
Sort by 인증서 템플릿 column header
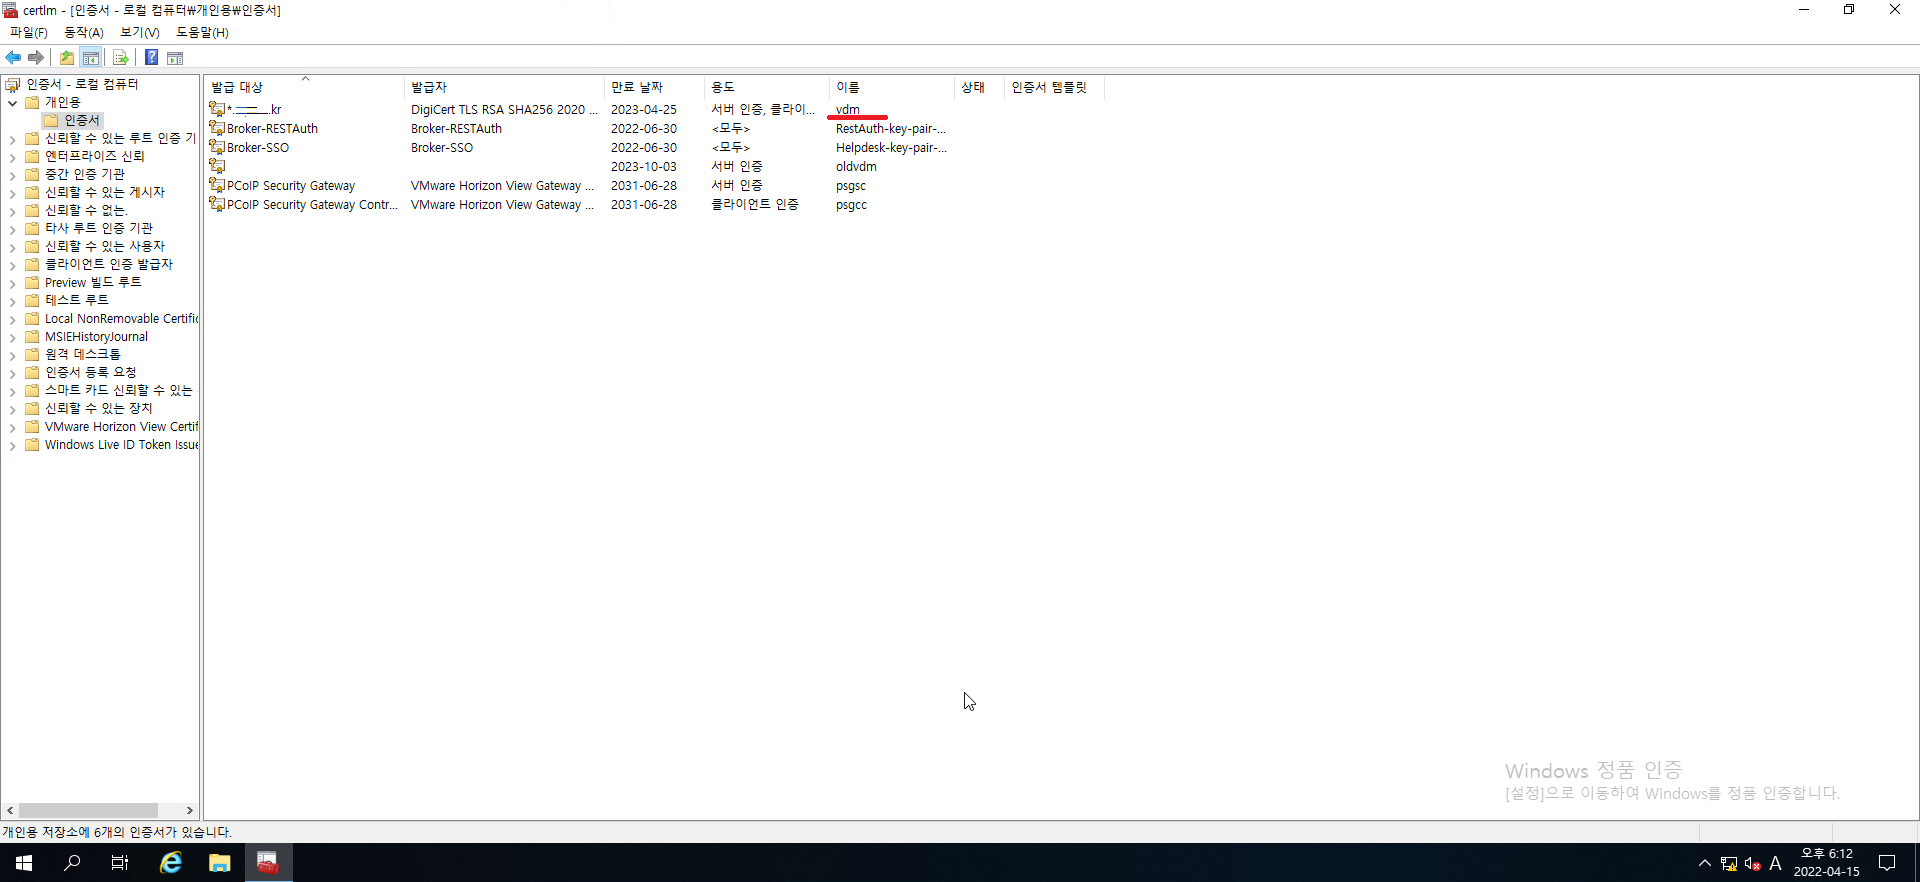coord(1054,87)
